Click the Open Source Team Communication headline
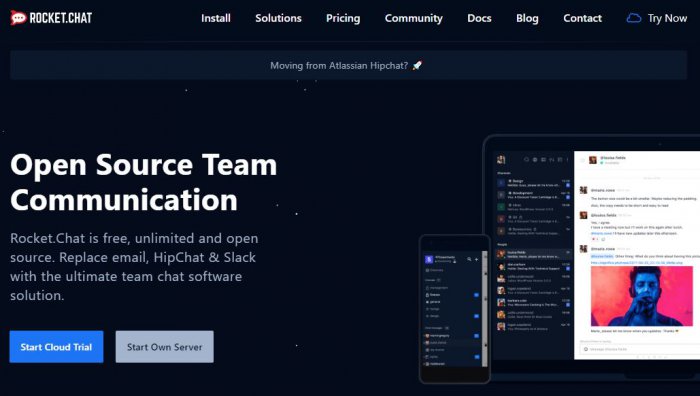 pos(144,182)
